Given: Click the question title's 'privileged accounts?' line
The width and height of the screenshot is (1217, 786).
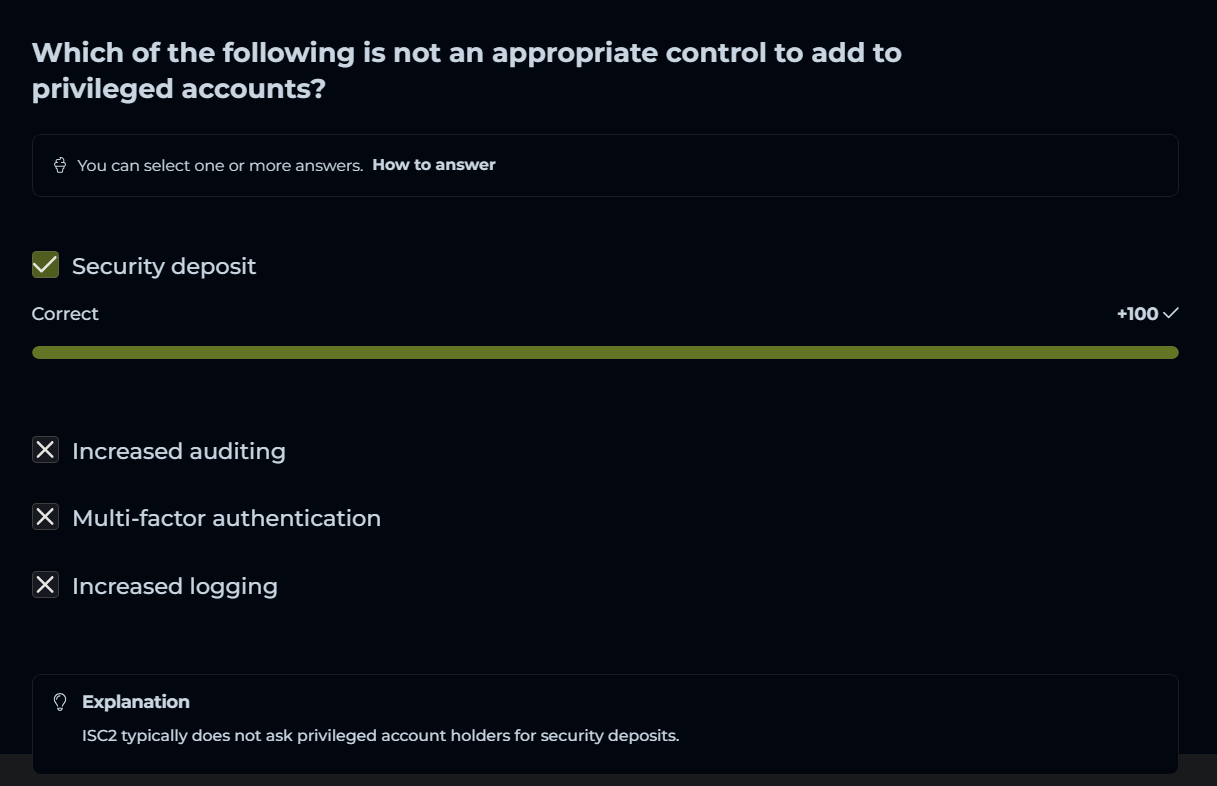Looking at the screenshot, I should 179,89.
